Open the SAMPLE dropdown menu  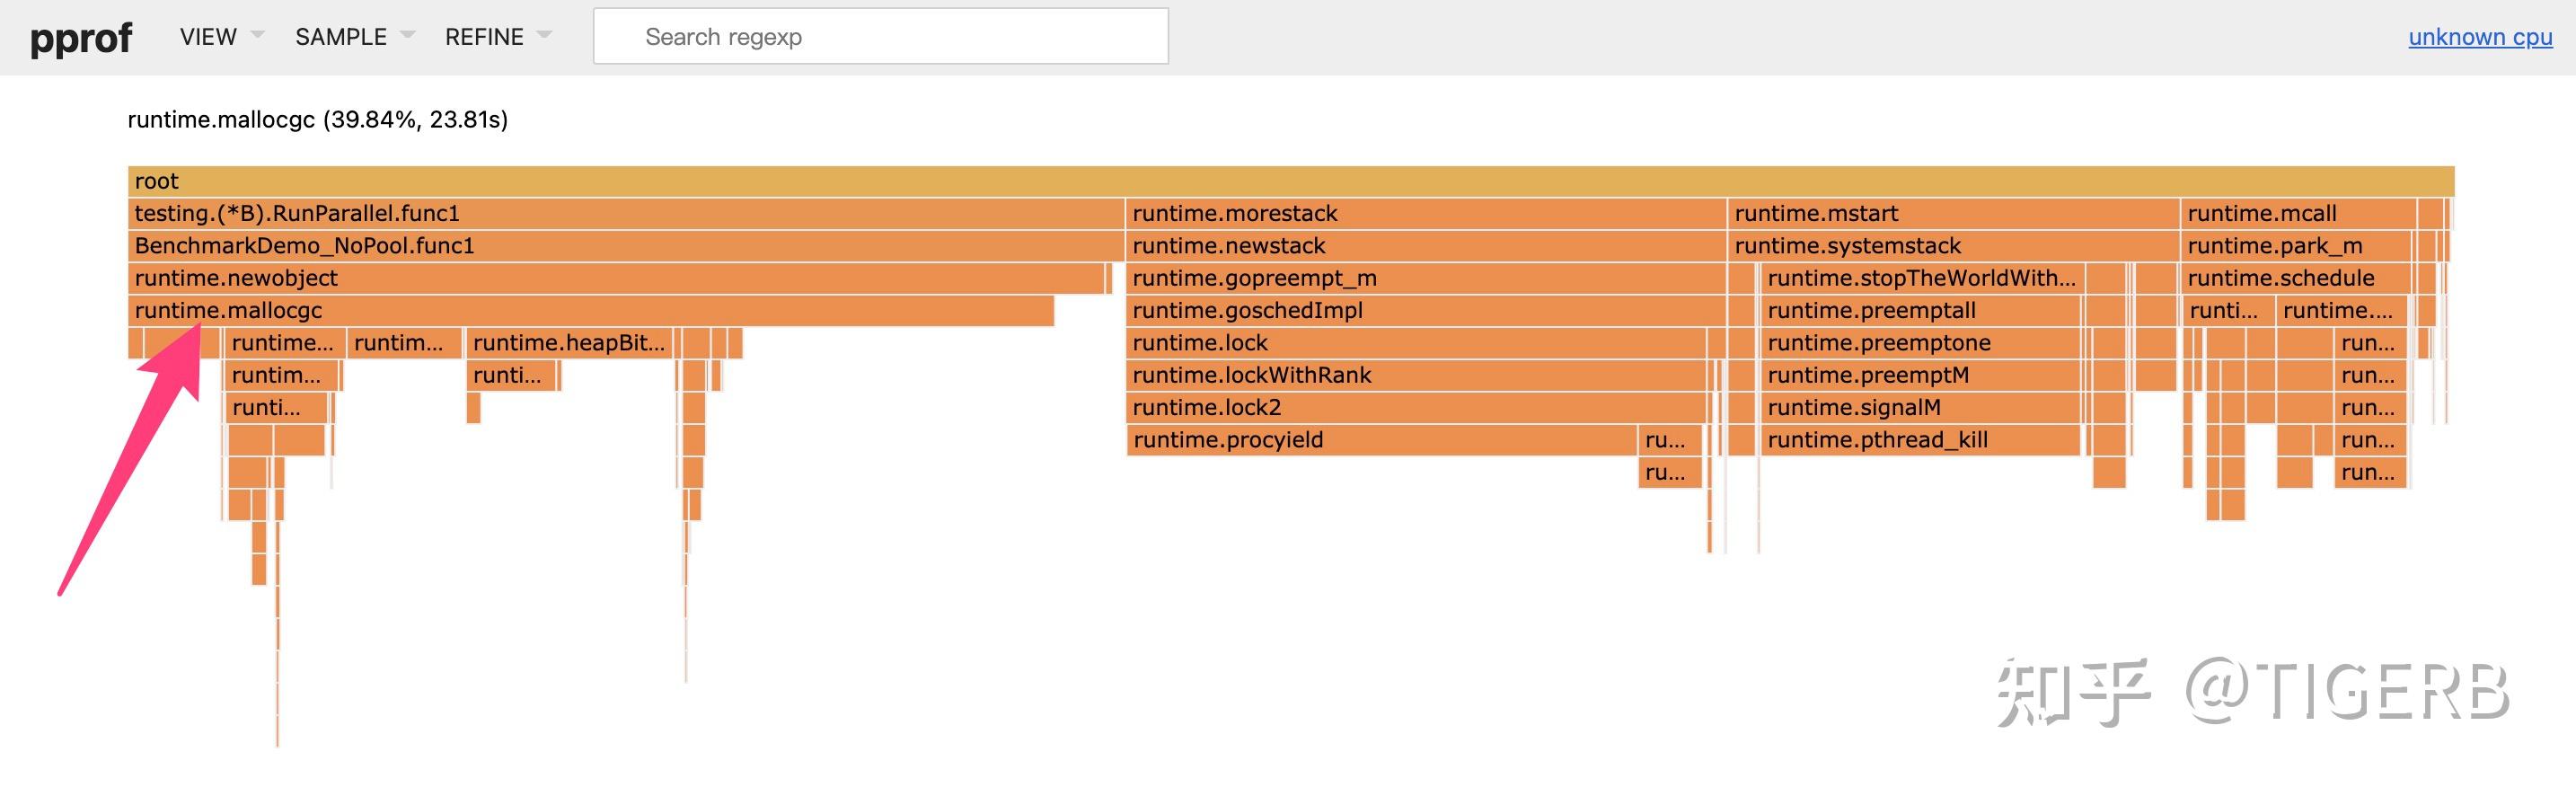pyautogui.click(x=353, y=37)
